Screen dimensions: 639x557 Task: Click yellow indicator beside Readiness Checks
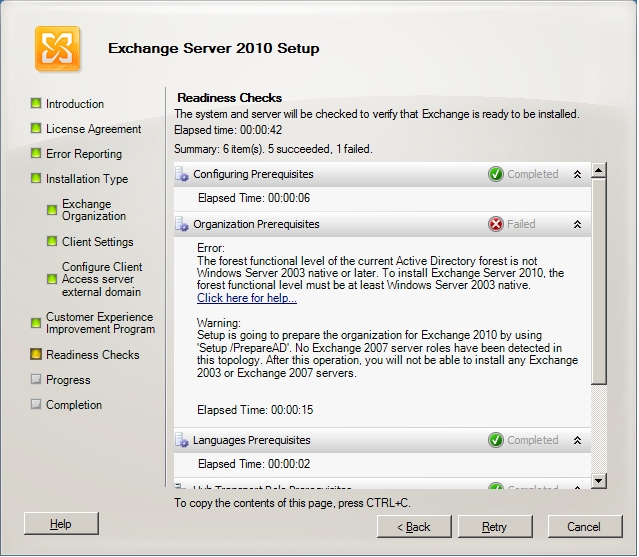(x=36, y=354)
